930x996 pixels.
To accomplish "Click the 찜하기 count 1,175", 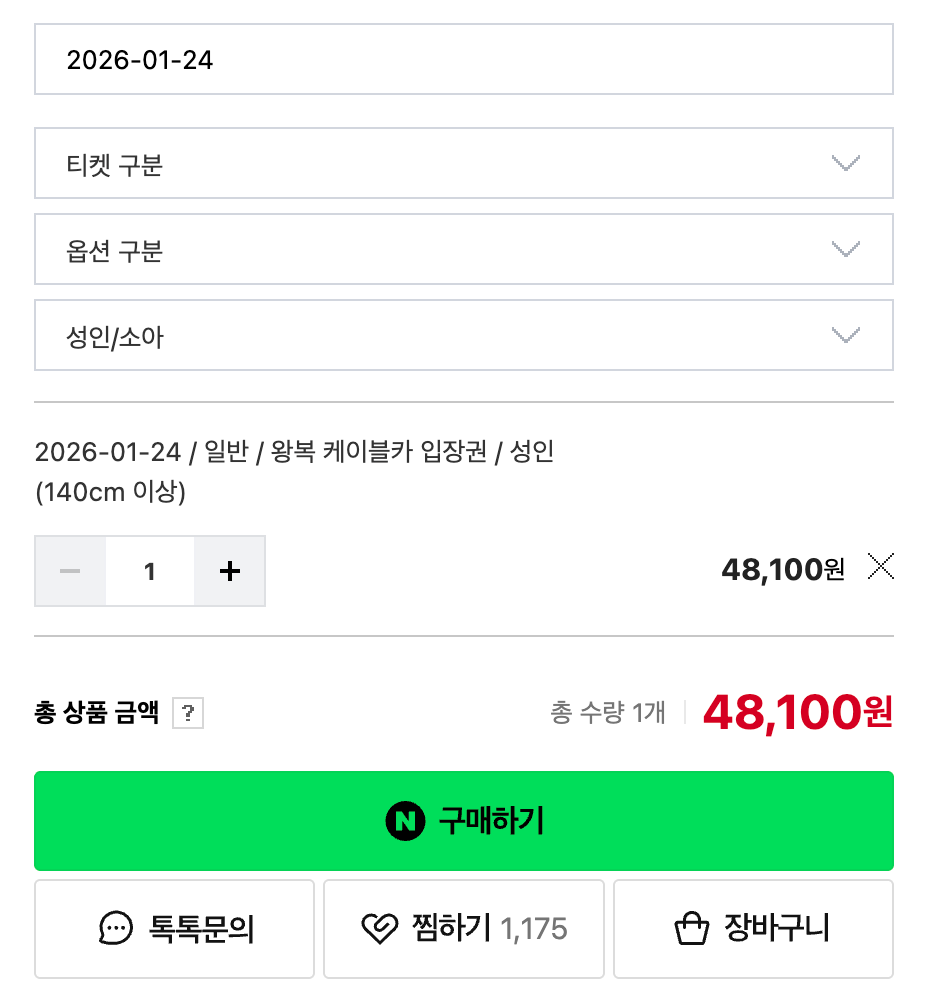I will pyautogui.click(x=534, y=930).
